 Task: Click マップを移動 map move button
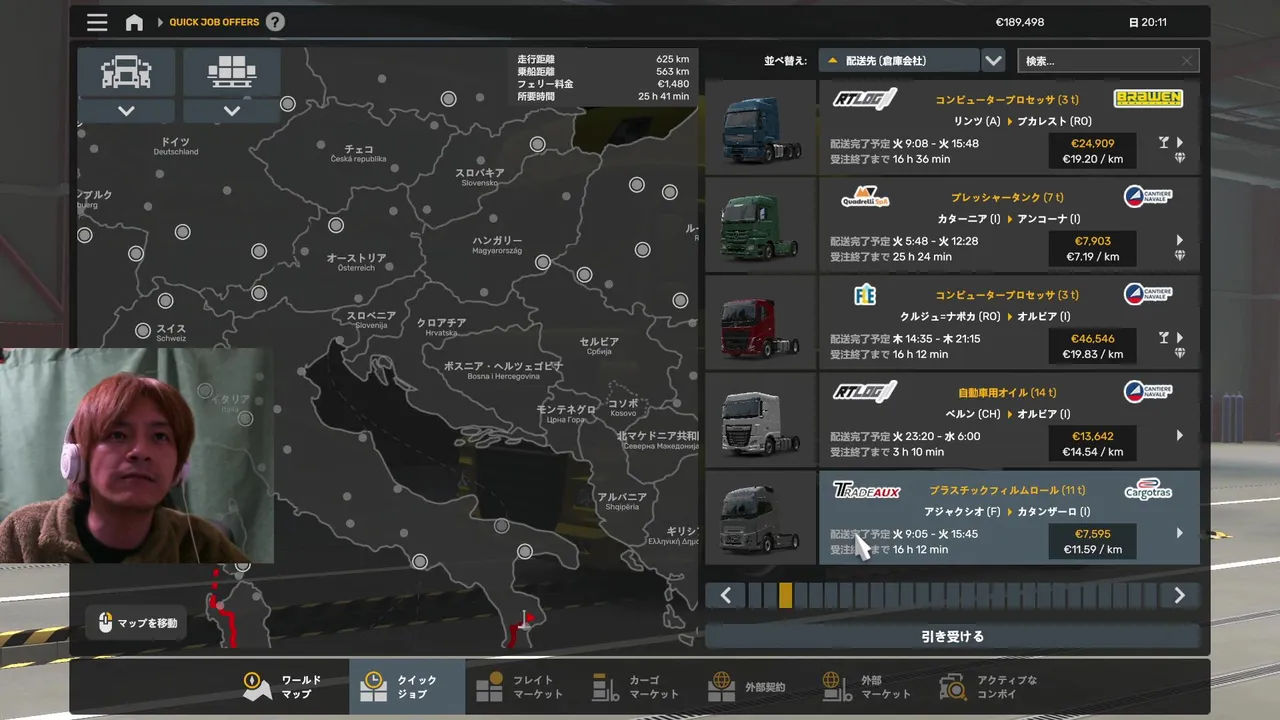coord(138,623)
